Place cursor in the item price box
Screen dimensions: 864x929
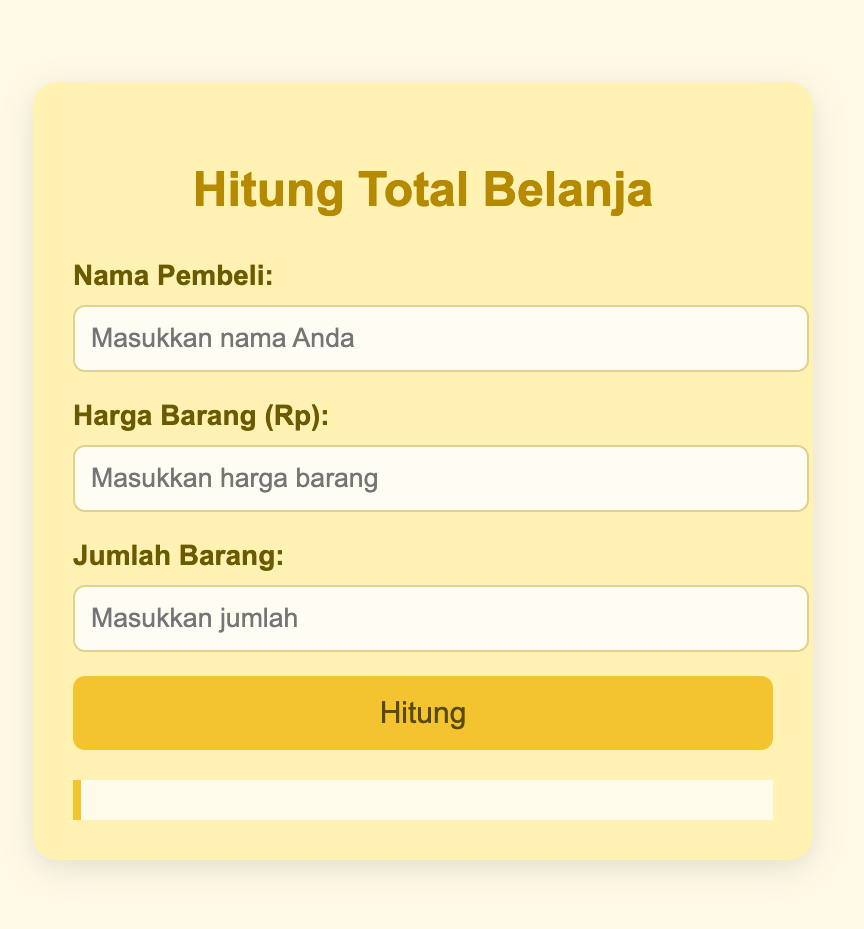point(440,478)
